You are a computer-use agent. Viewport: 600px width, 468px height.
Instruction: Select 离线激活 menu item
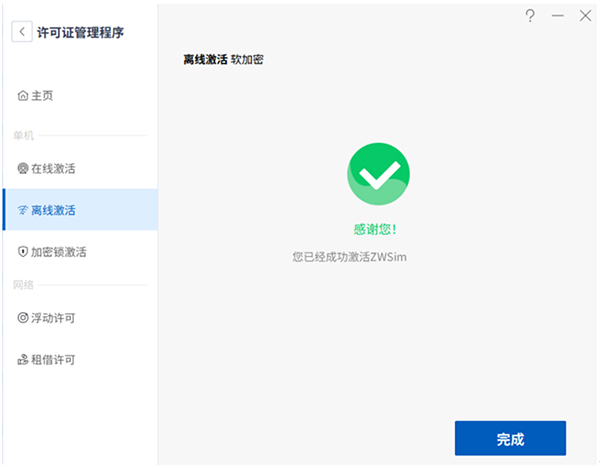click(80, 210)
